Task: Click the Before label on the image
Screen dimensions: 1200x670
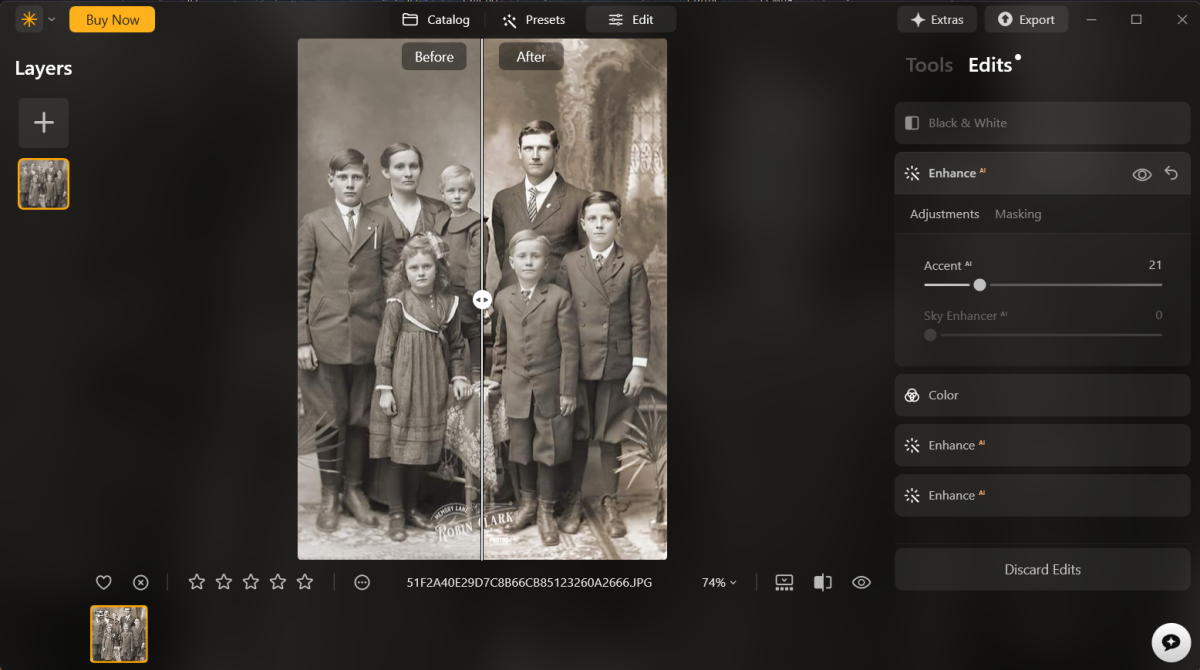Action: pyautogui.click(x=434, y=57)
